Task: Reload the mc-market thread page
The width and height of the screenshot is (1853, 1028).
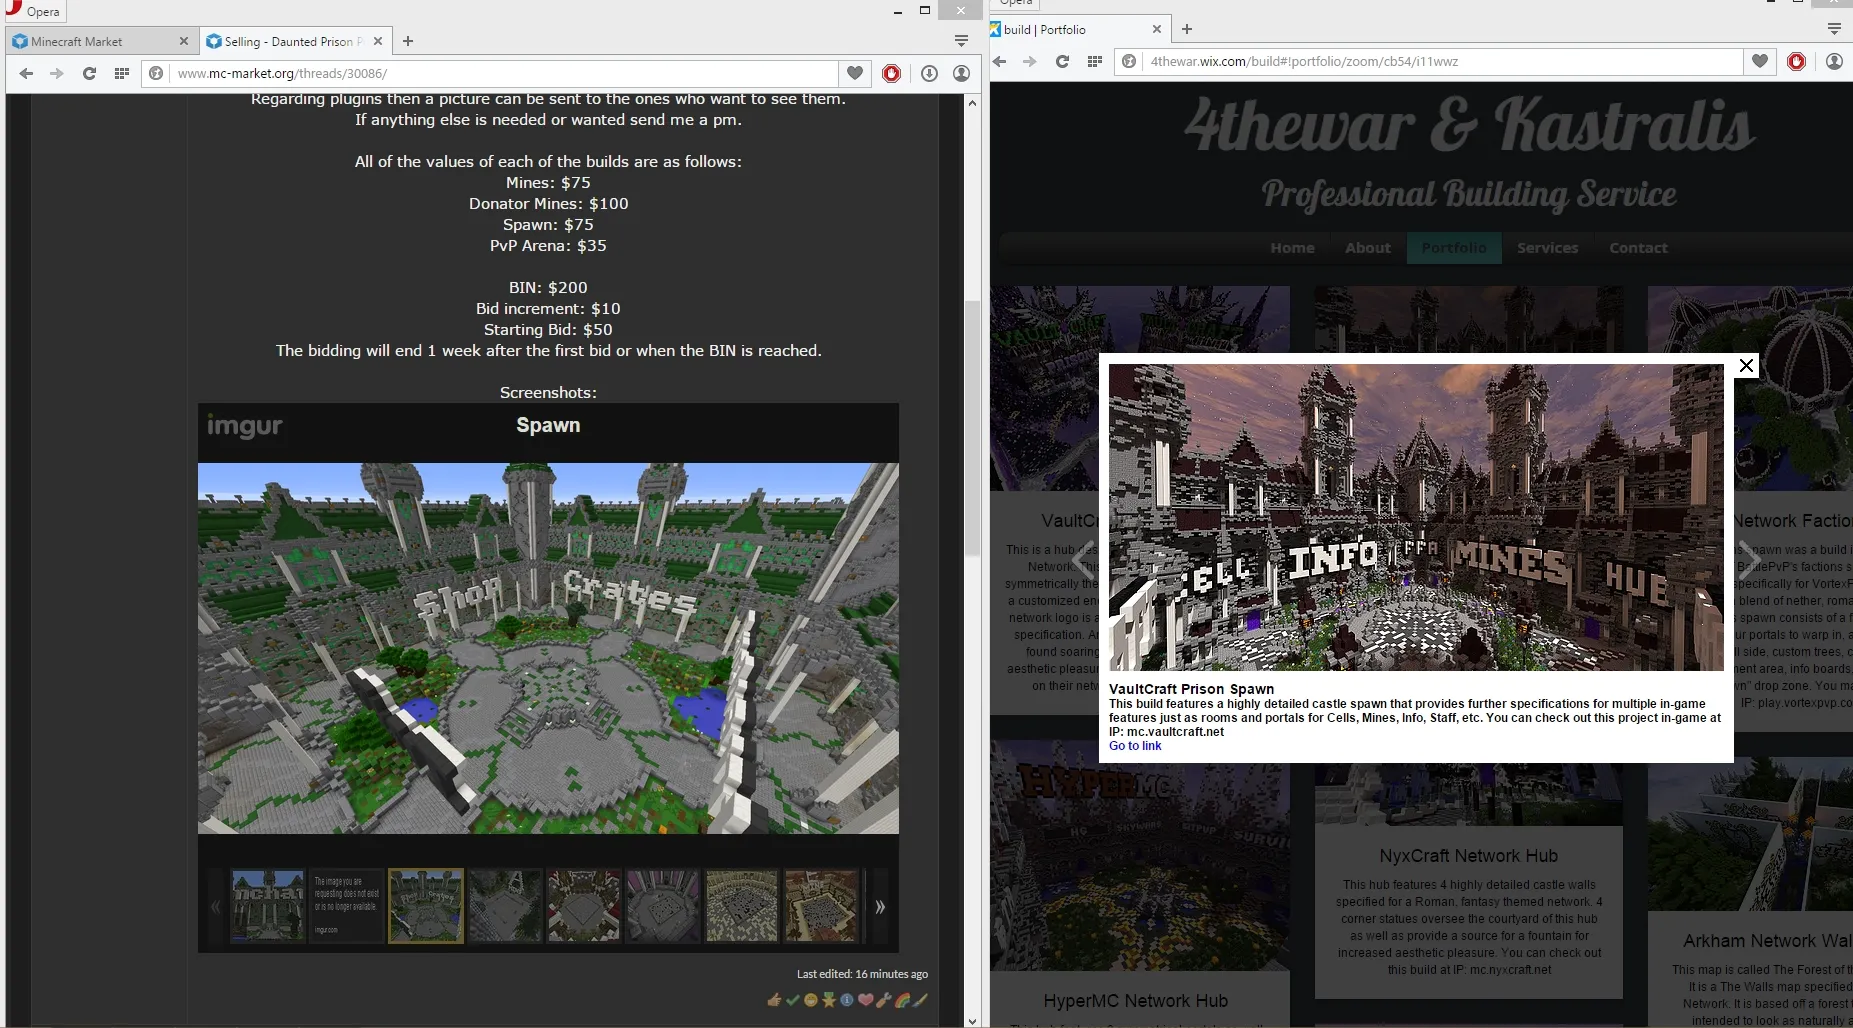Action: tap(89, 73)
